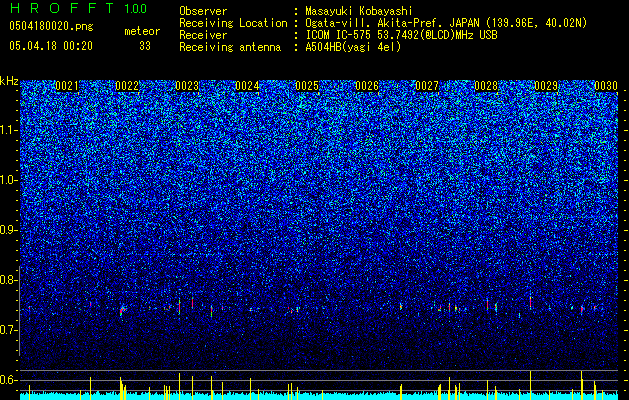Click the ICOM IC-575 53.7492 MHz USB text
The image size is (629, 400).
click(x=401, y=35)
